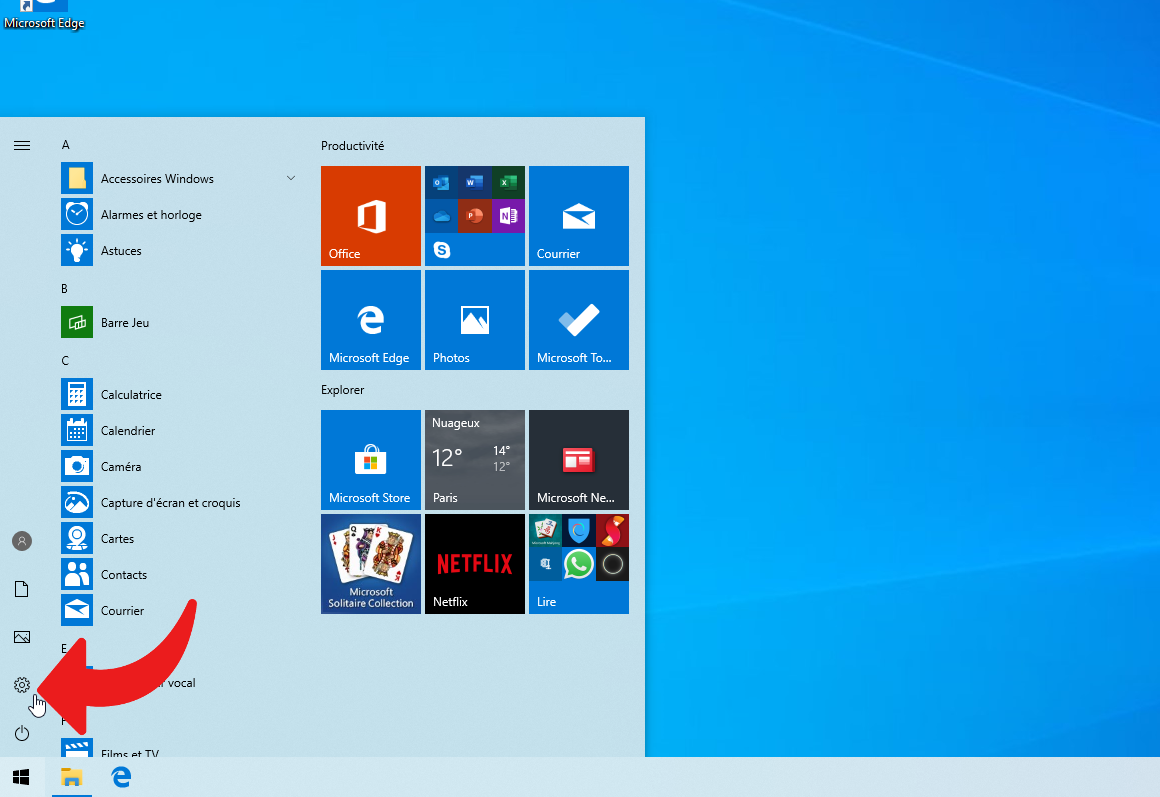Open Microsoft Edge from taskbar
The height and width of the screenshot is (797, 1160).
pyautogui.click(x=121, y=777)
